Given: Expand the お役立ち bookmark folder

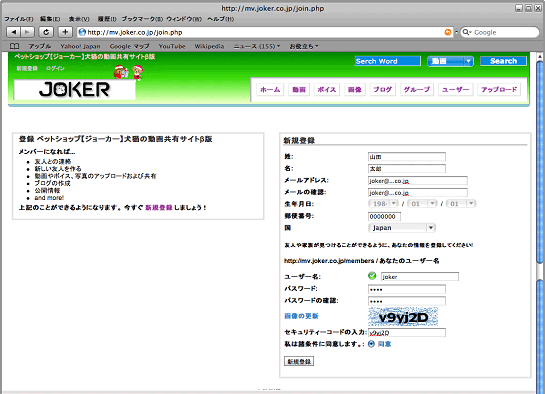Looking at the screenshot, I should point(303,46).
